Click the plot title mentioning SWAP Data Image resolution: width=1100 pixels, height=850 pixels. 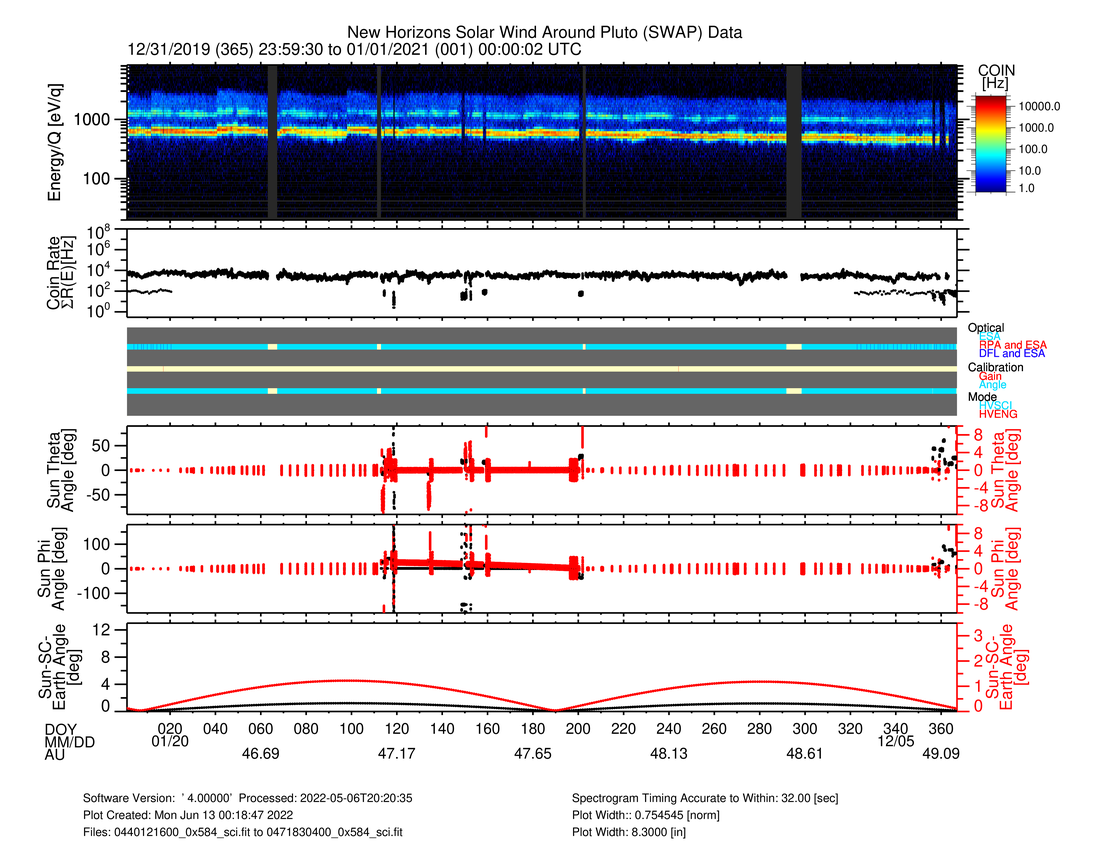point(544,33)
